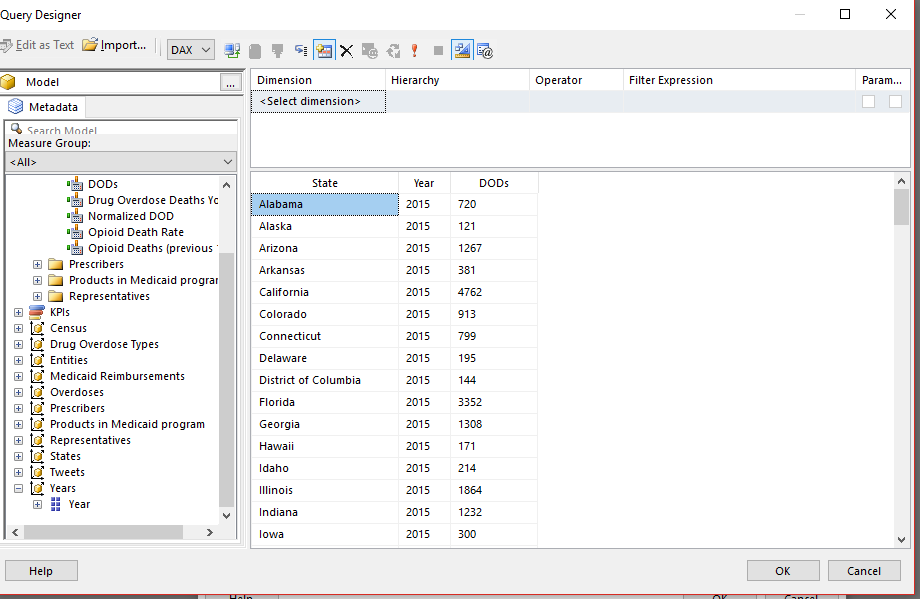The height and width of the screenshot is (599, 920).
Task: Click the DODs measure icon in tree
Action: click(75, 184)
